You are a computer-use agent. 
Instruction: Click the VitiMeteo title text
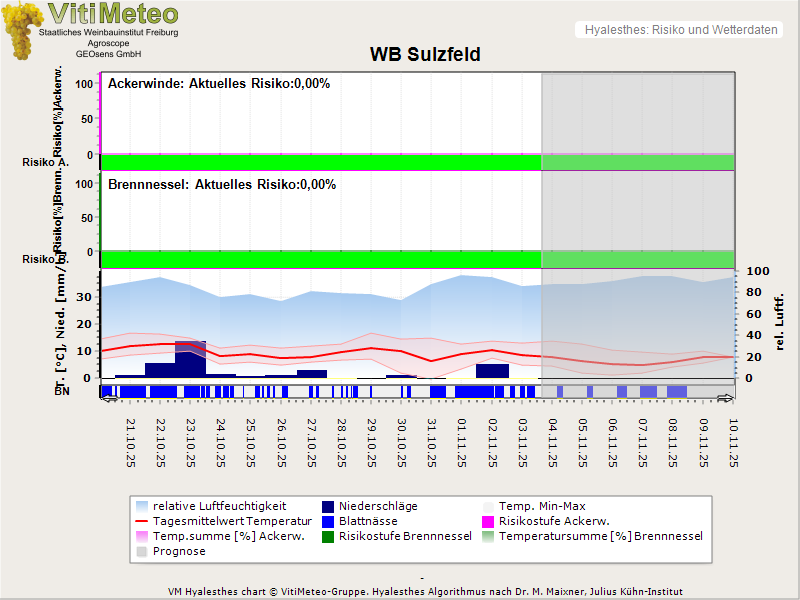(x=113, y=14)
